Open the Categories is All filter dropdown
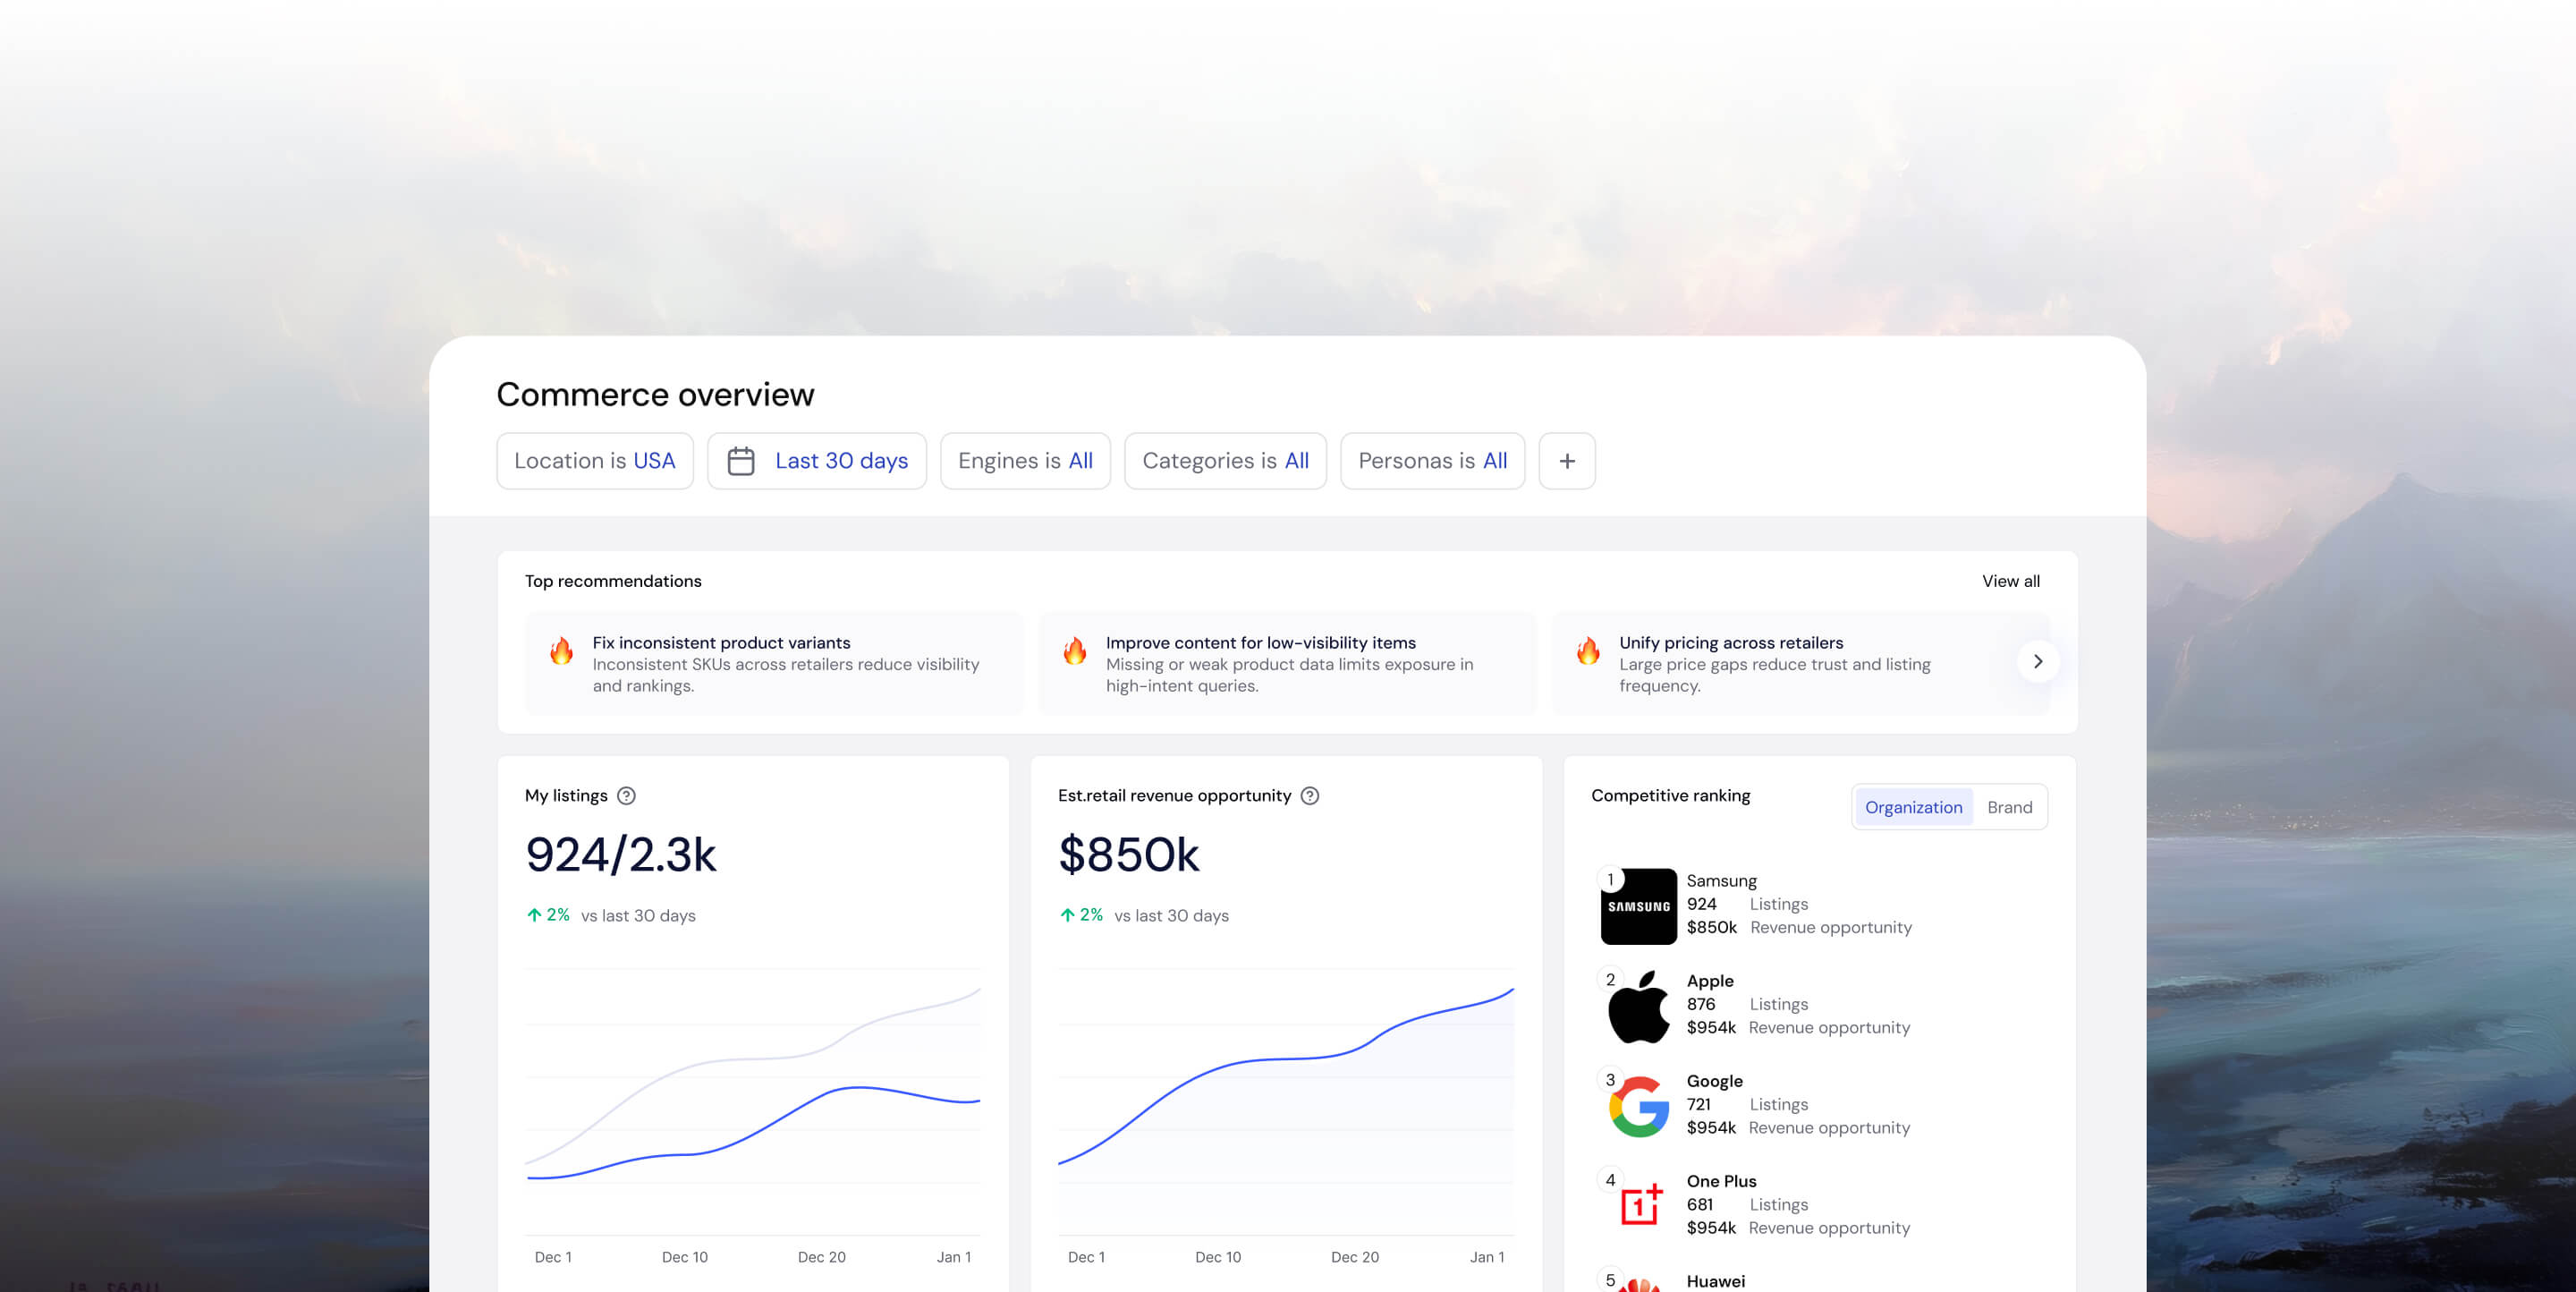This screenshot has height=1292, width=2576. (1225, 461)
